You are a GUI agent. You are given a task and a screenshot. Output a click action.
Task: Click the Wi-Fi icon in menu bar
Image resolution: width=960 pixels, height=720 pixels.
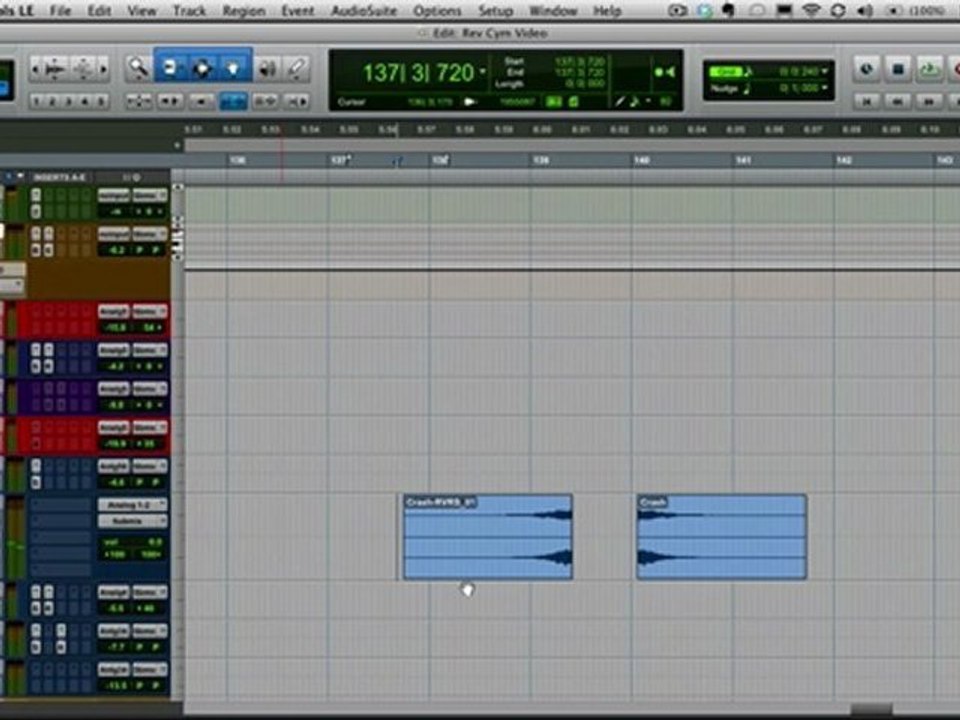point(811,10)
